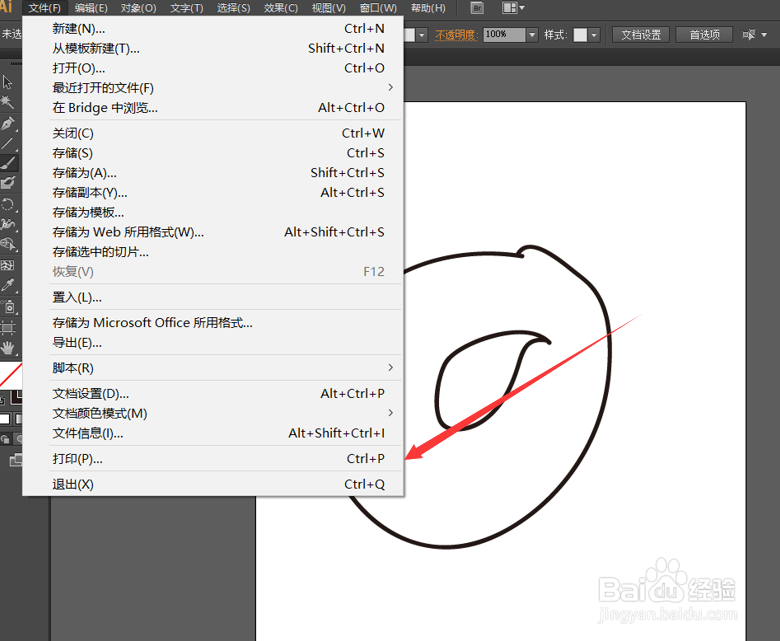Choose 存储为 Web 所用格式(W)...
The width and height of the screenshot is (780, 641).
[x=213, y=232]
